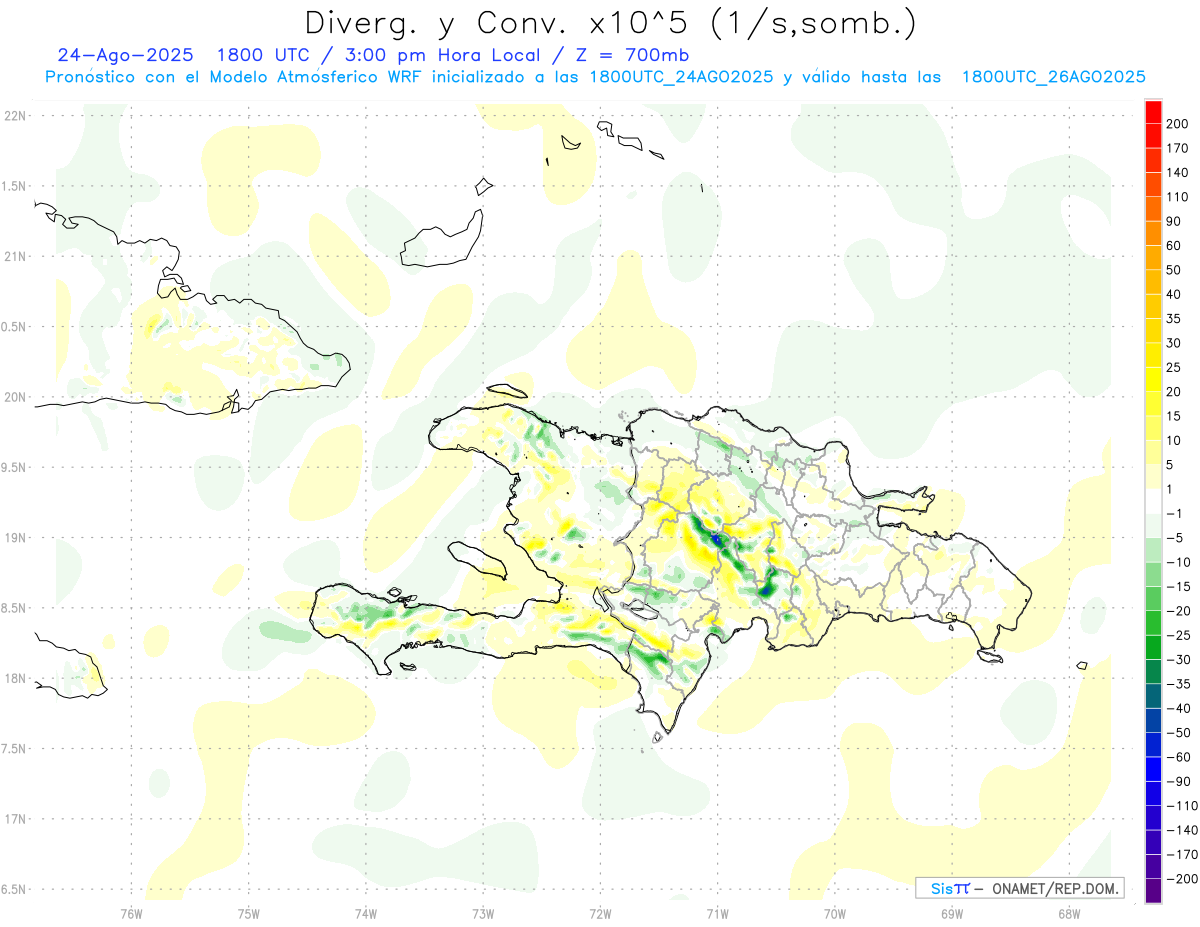Viewport: 1200px width, 927px height.
Task: Click the purple swatch at color scale bottom
Action: coord(1153,890)
